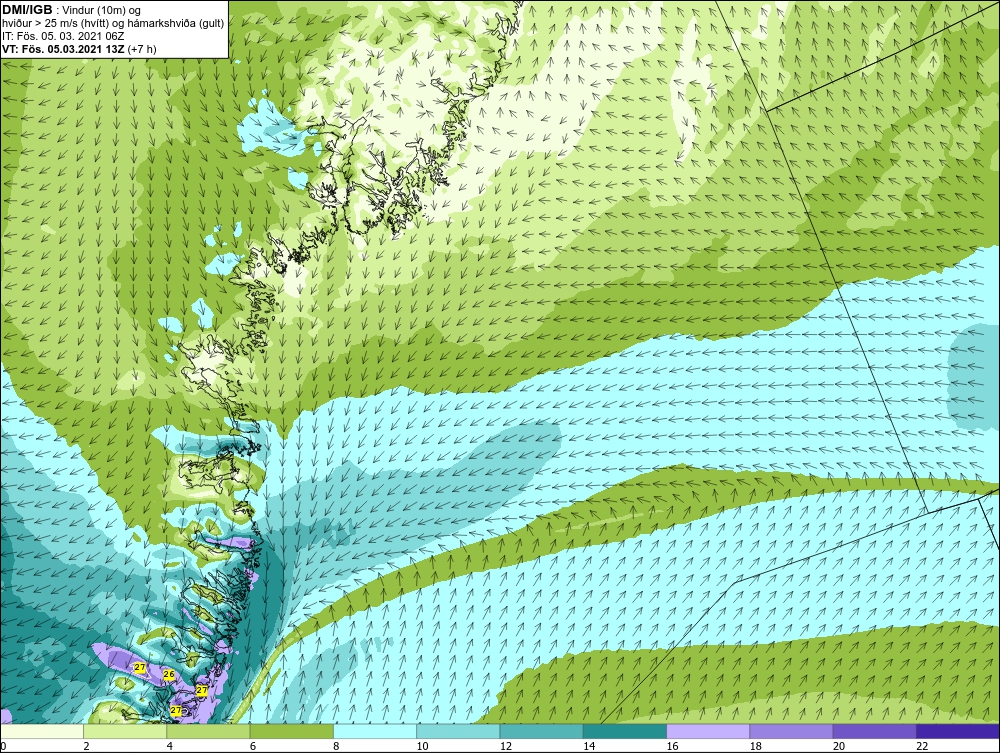Click the legend tick label '8'
1000x753 pixels.
tap(336, 747)
